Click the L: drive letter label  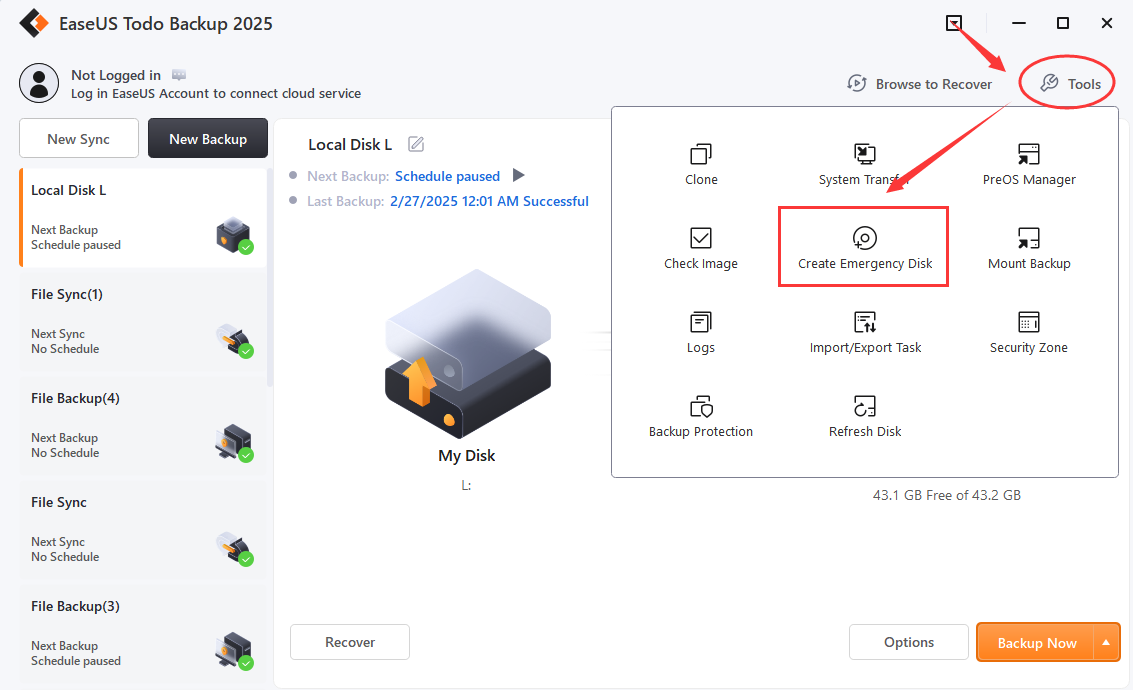(x=466, y=486)
